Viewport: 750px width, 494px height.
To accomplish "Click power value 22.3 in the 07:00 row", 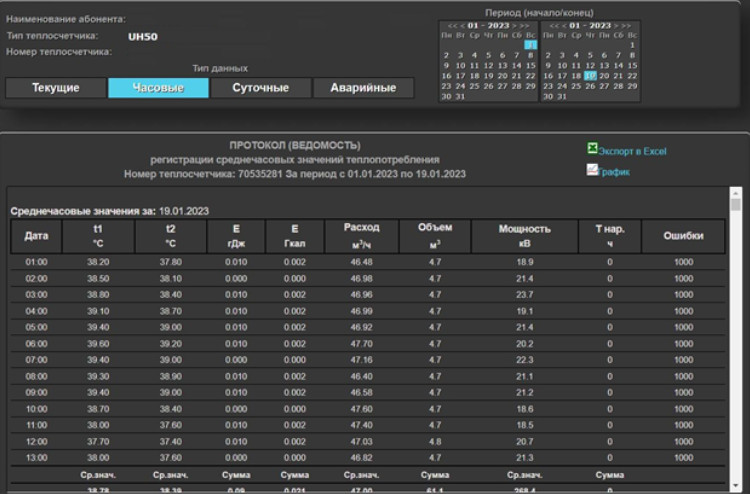I will point(525,360).
